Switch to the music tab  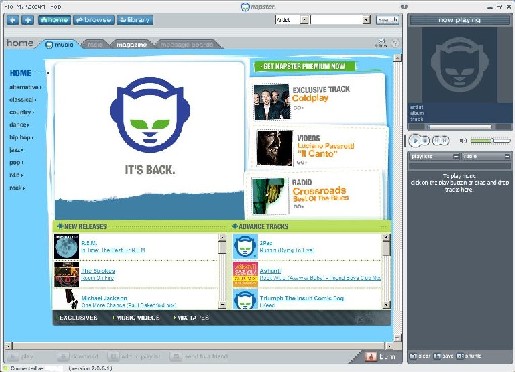60,44
